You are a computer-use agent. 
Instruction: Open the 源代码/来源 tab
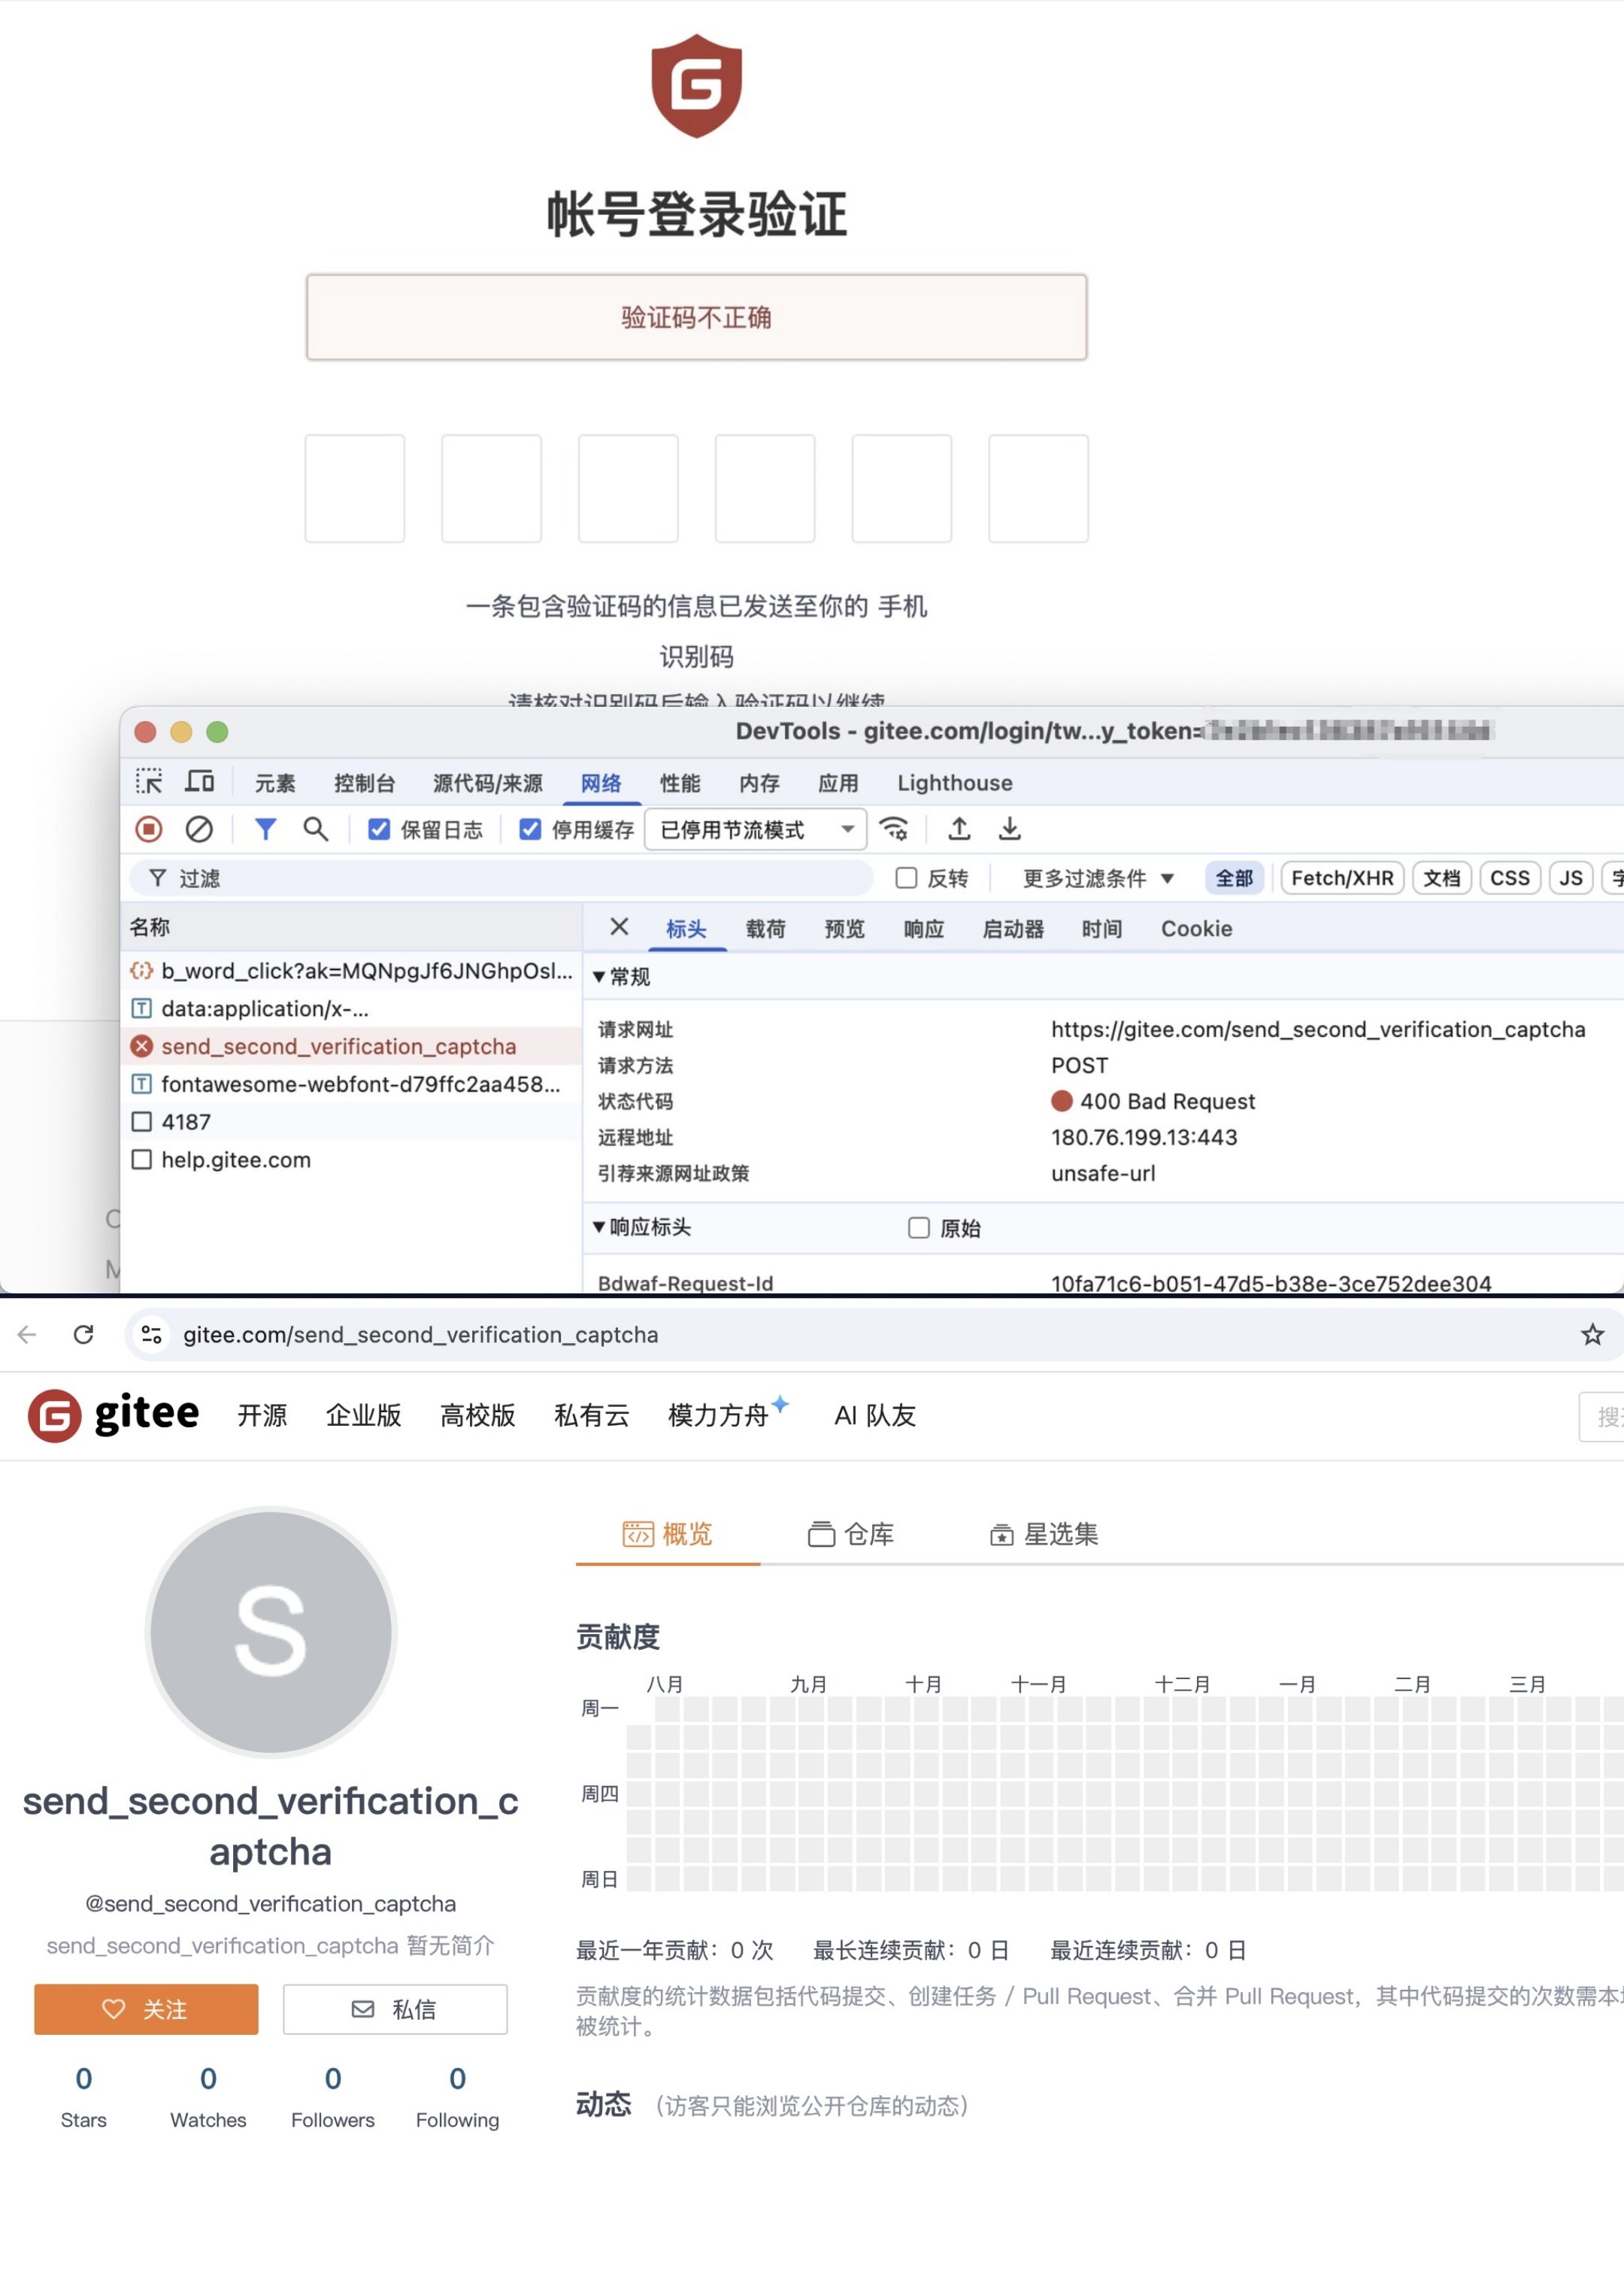pyautogui.click(x=488, y=783)
